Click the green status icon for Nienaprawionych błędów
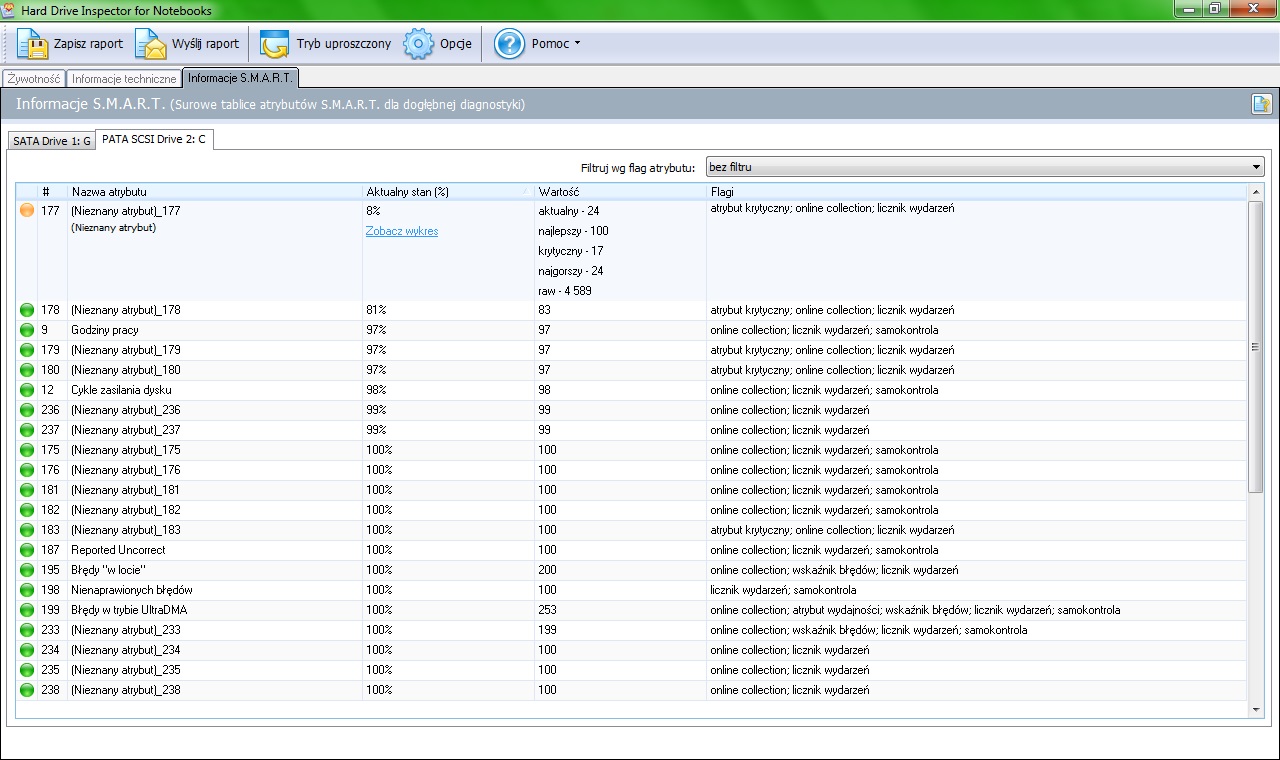The height and width of the screenshot is (760, 1280). pyautogui.click(x=27, y=590)
